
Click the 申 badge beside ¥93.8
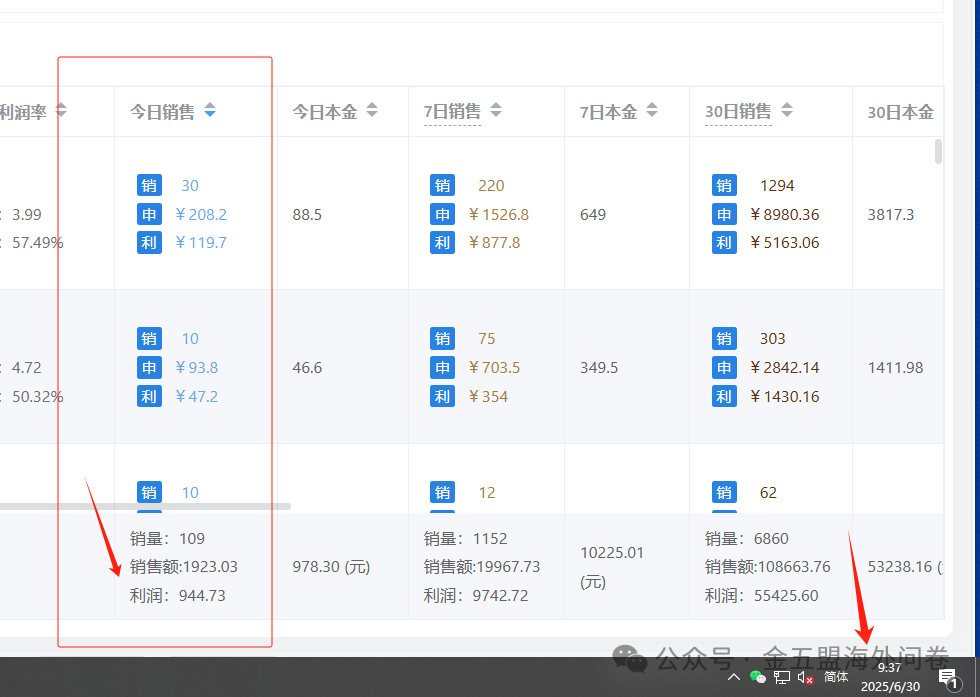[x=149, y=367]
